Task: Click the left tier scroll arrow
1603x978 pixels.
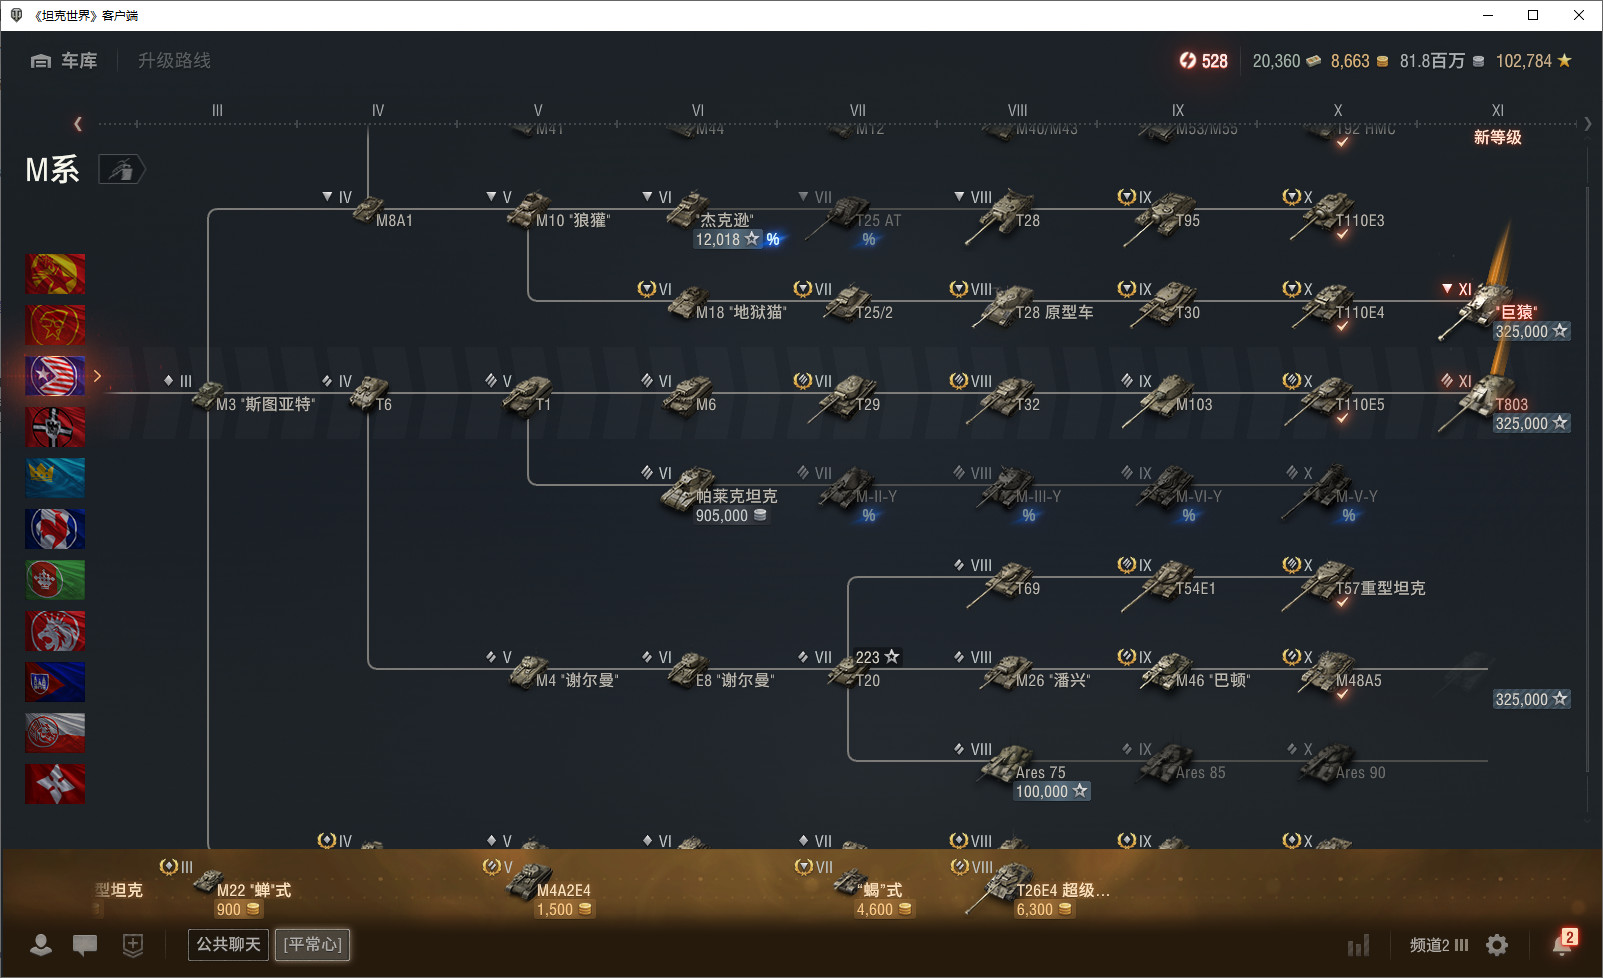Action: coord(78,124)
